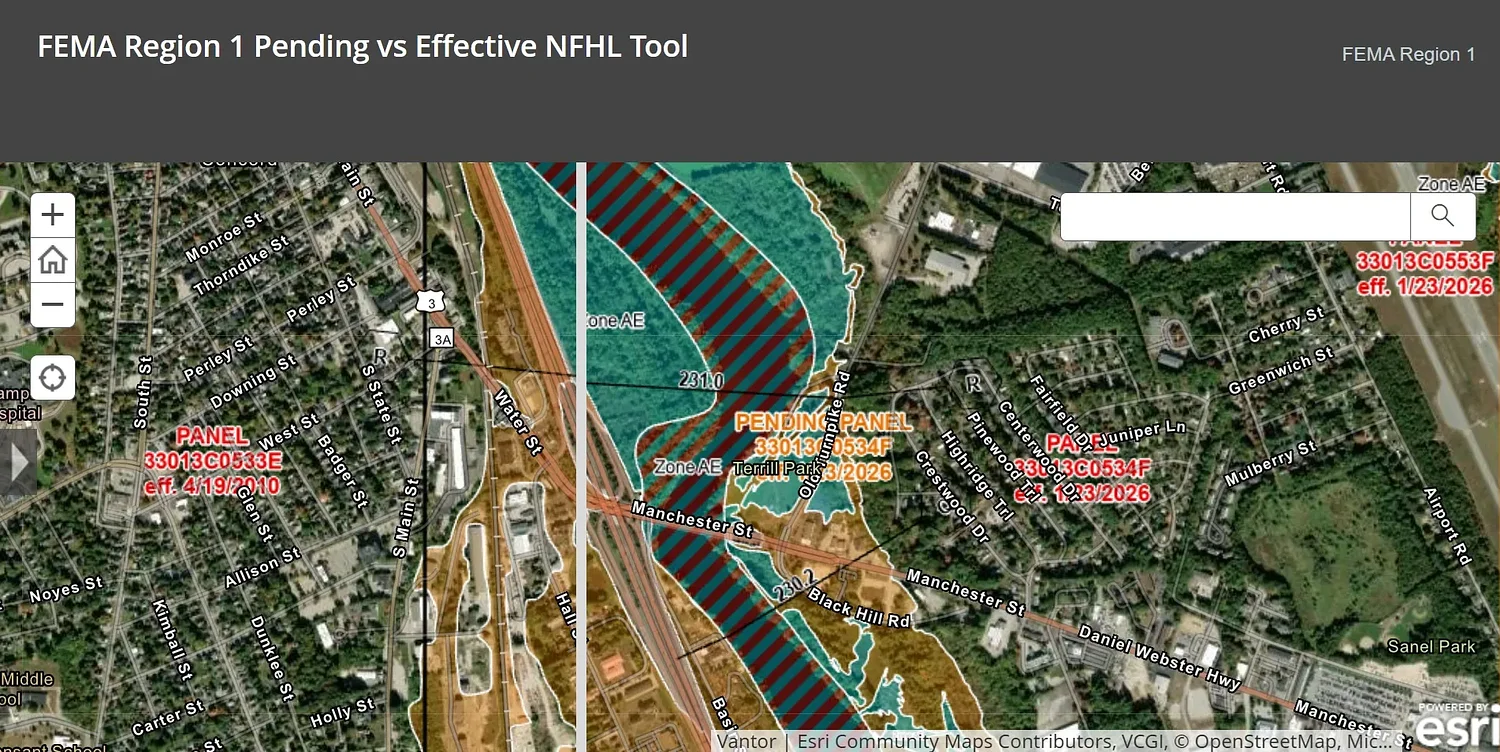
Task: Click the Sanel Park label
Action: pyautogui.click(x=1431, y=647)
